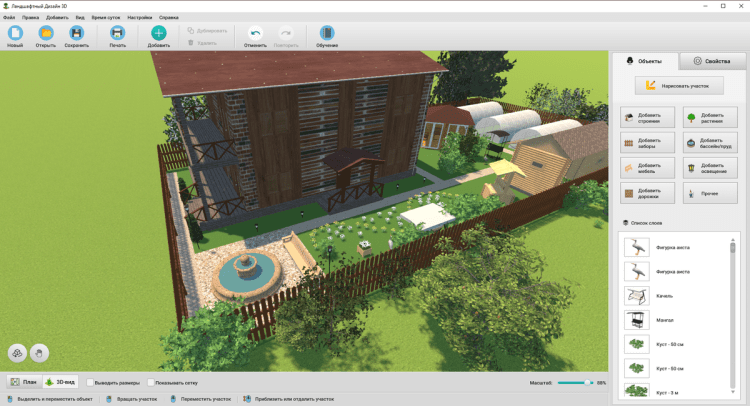Click the Печать printer icon
Viewport: 750px width, 406px height.
coord(117,34)
